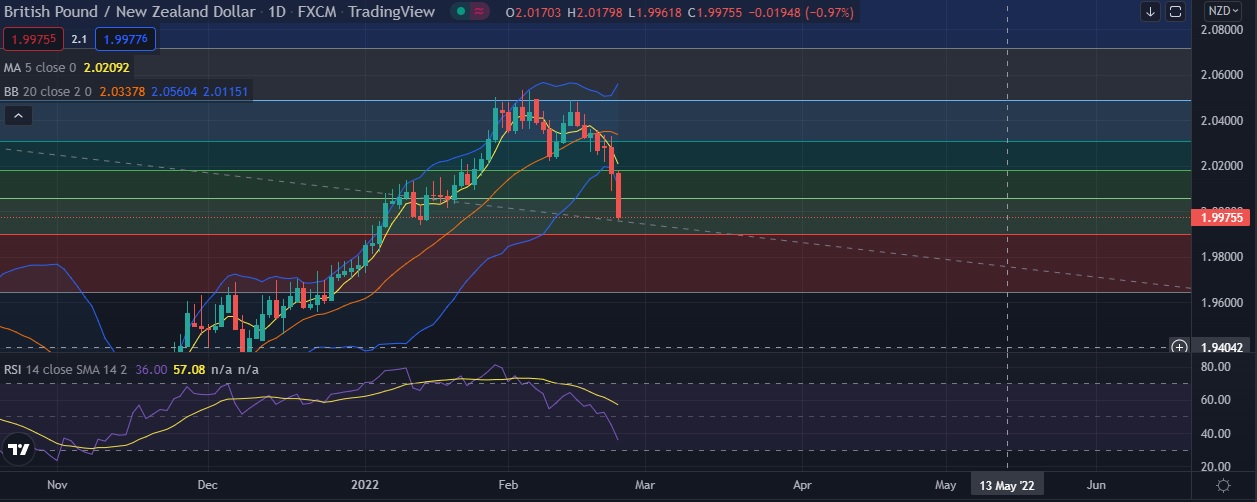This screenshot has height=502, width=1257.
Task: Select the RSI 14 close SMA 14 2 legend
Action: (x=66, y=369)
